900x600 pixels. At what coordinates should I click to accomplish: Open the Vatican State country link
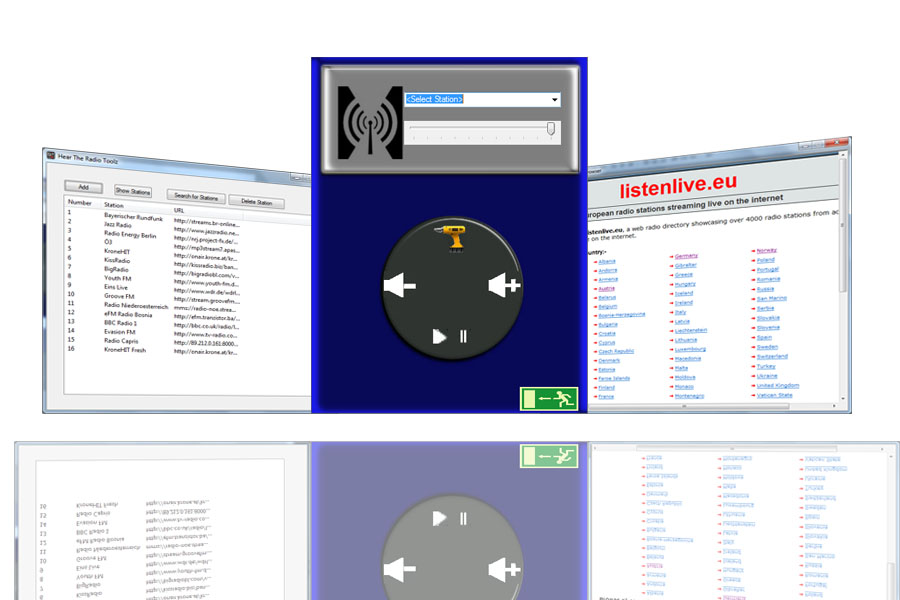tap(774, 395)
